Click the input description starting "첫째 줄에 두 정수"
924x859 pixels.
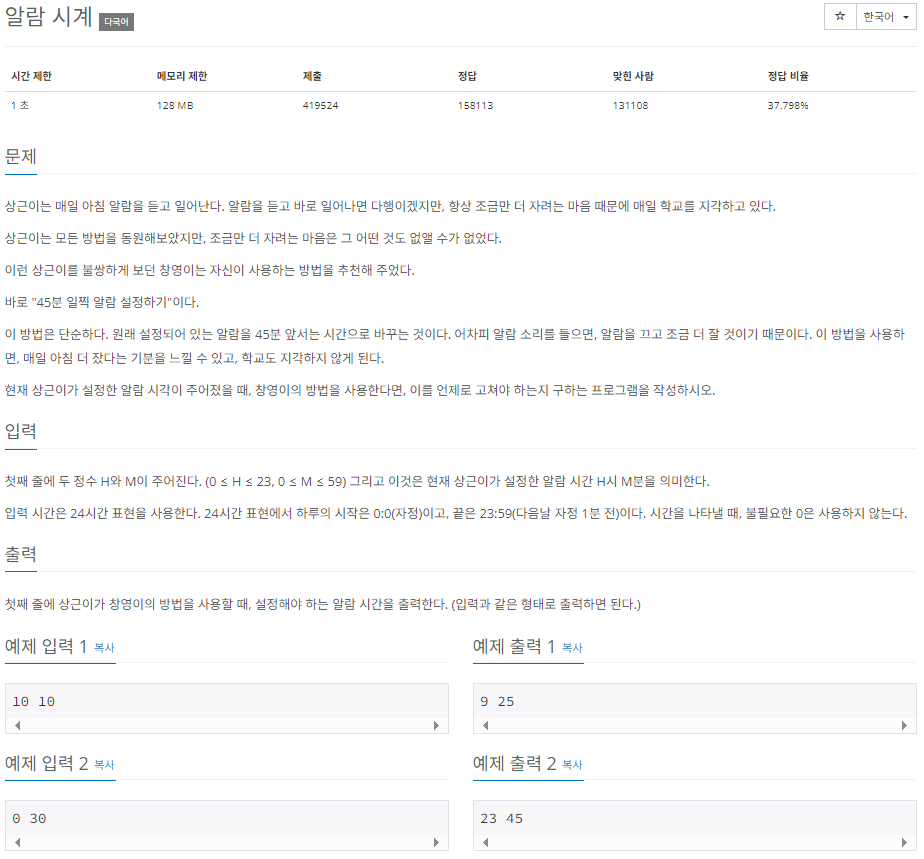pyautogui.click(x=357, y=481)
